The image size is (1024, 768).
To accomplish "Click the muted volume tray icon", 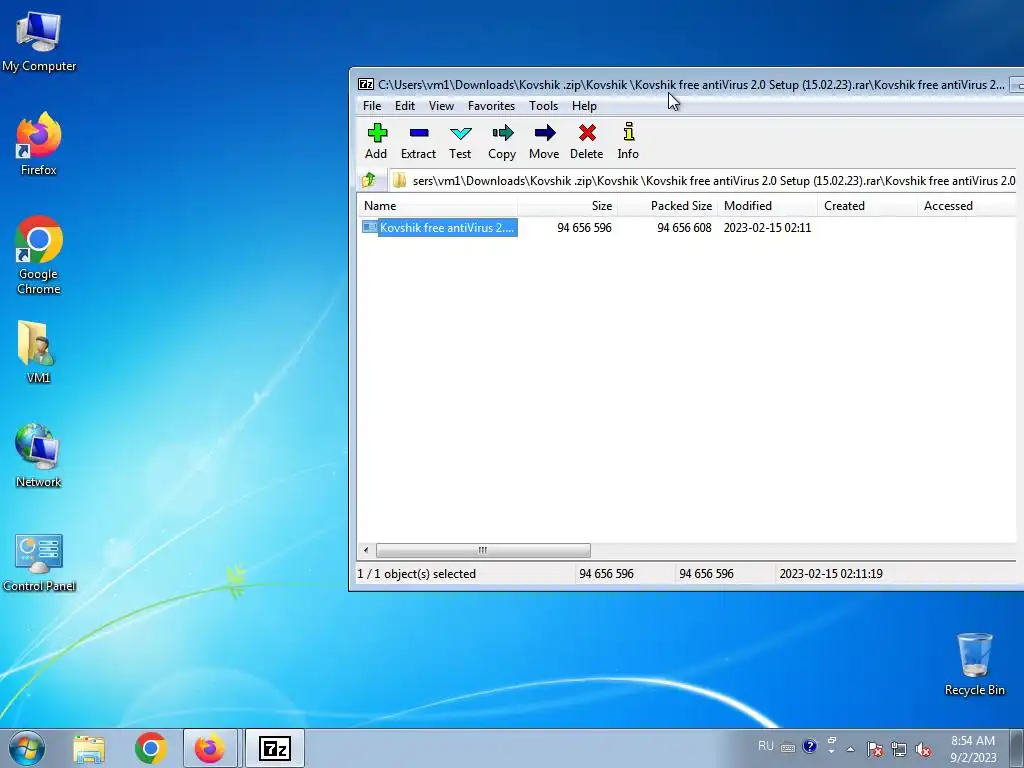I will [x=923, y=749].
